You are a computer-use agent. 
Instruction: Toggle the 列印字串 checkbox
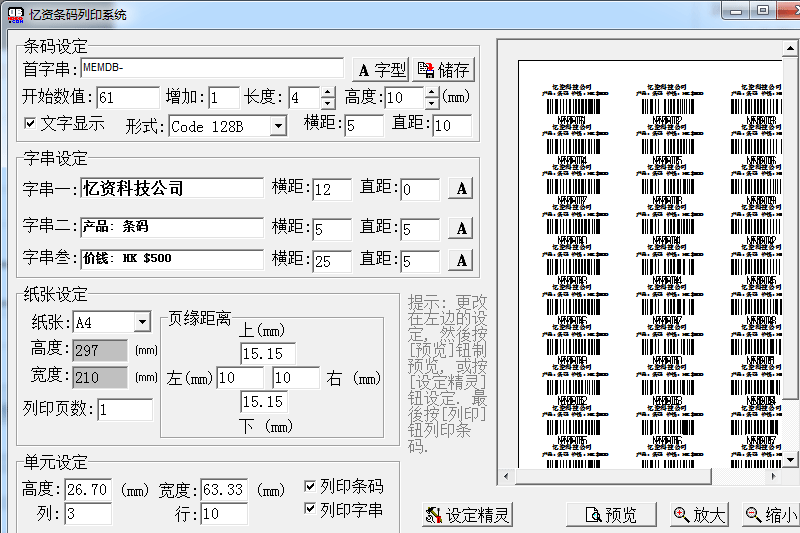(x=310, y=509)
